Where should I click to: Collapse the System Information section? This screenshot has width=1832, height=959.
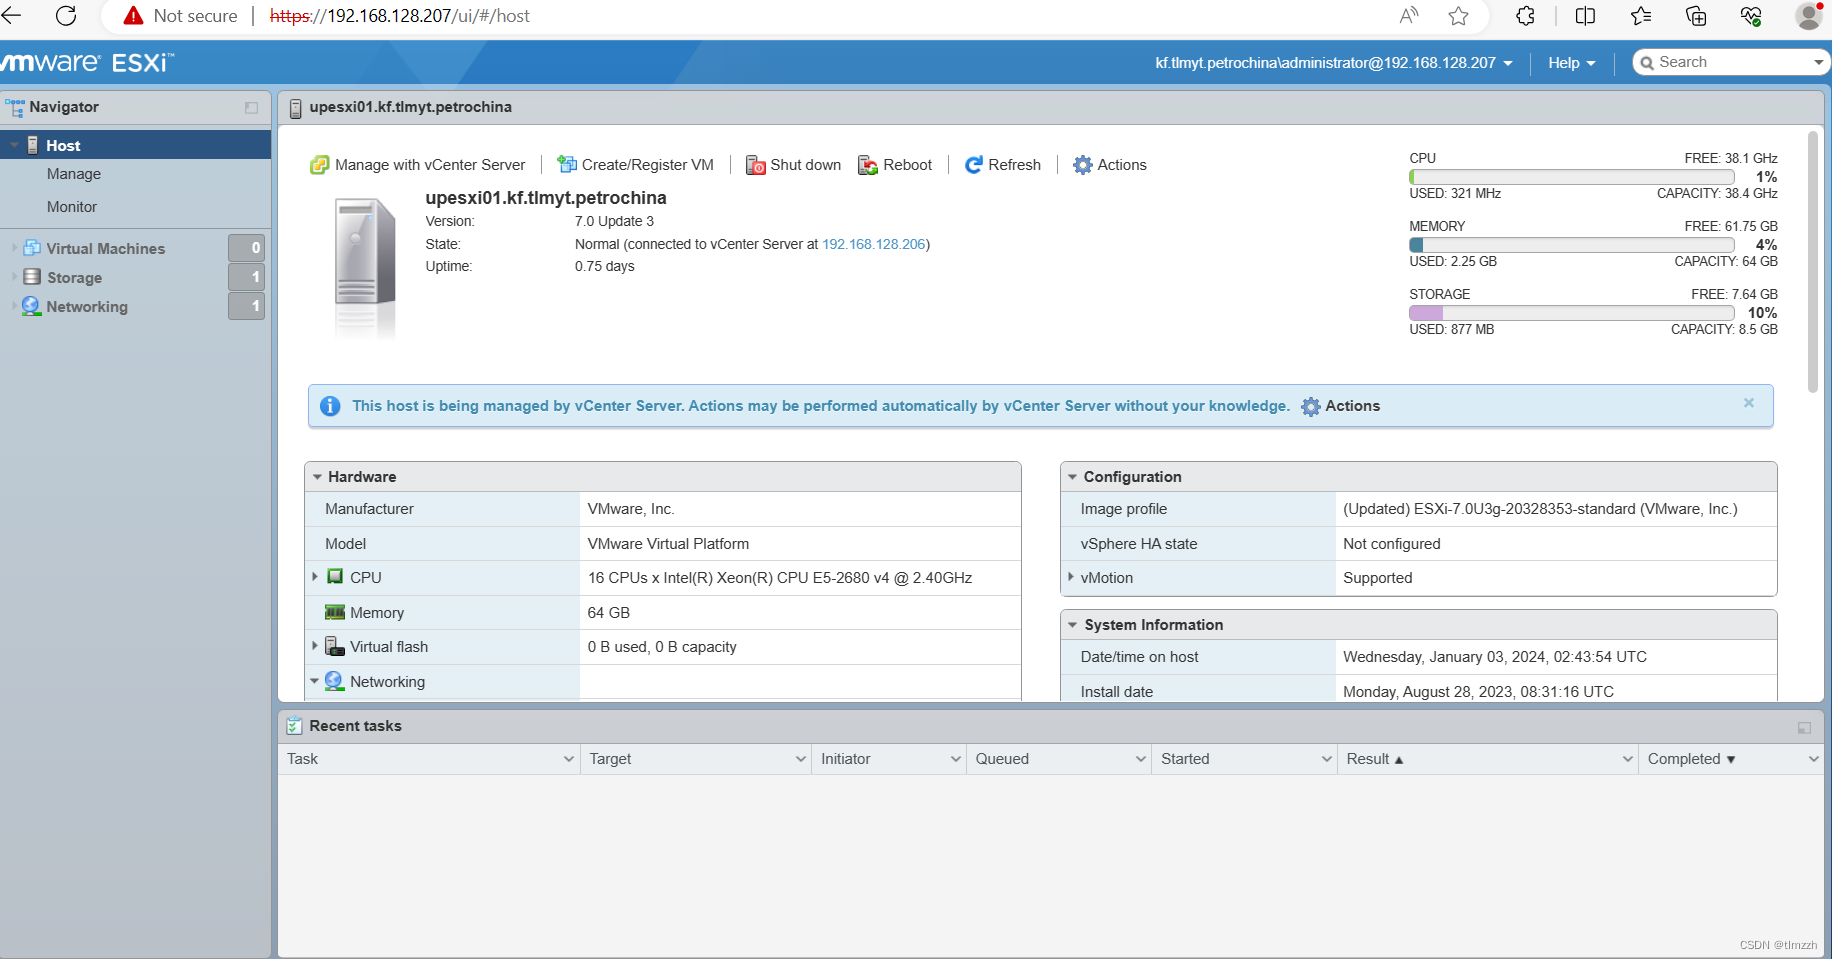1072,625
